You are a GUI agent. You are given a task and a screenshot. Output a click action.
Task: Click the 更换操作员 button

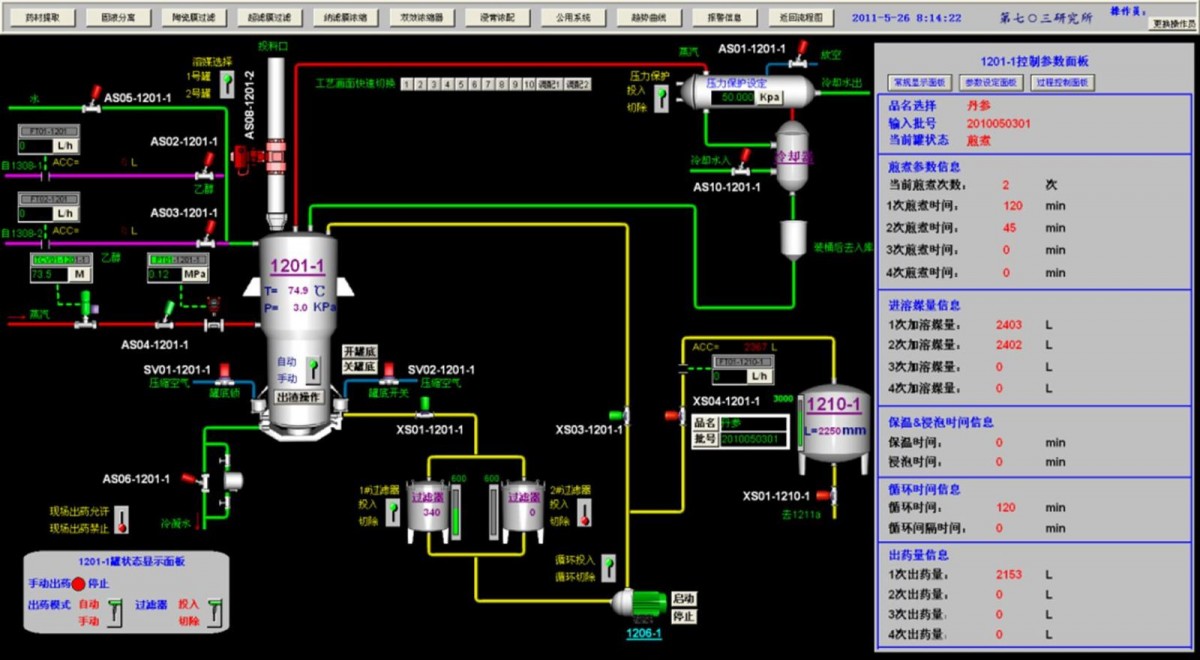(1172, 23)
